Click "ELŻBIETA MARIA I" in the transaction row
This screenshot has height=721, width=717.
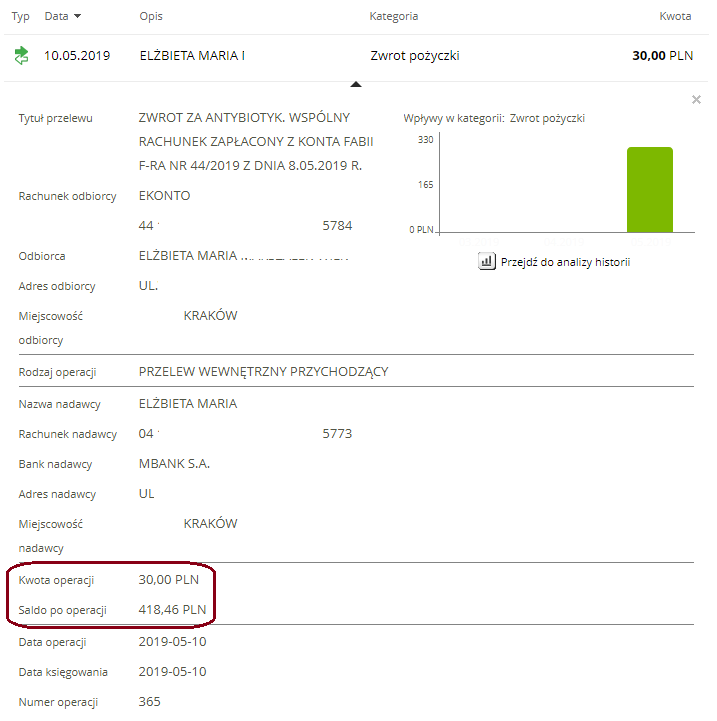point(192,56)
